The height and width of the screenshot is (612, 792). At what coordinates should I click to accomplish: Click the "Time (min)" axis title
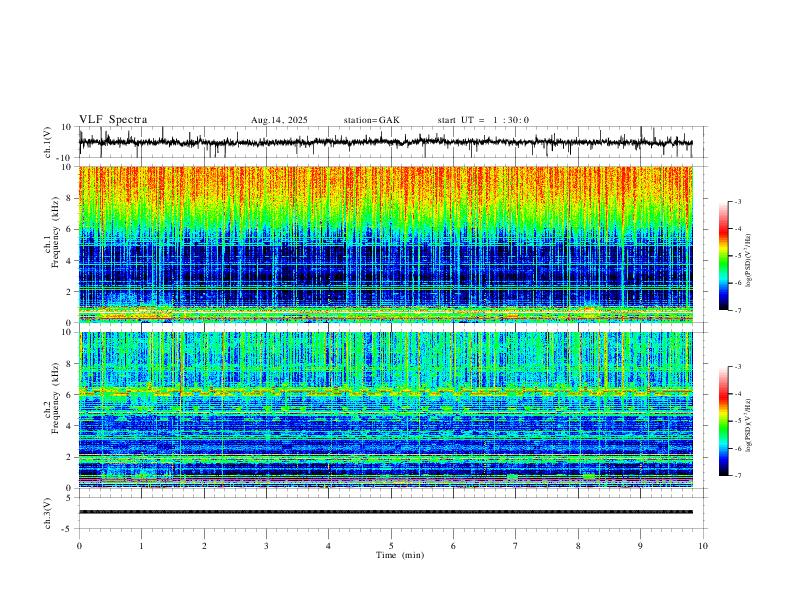tap(400, 555)
